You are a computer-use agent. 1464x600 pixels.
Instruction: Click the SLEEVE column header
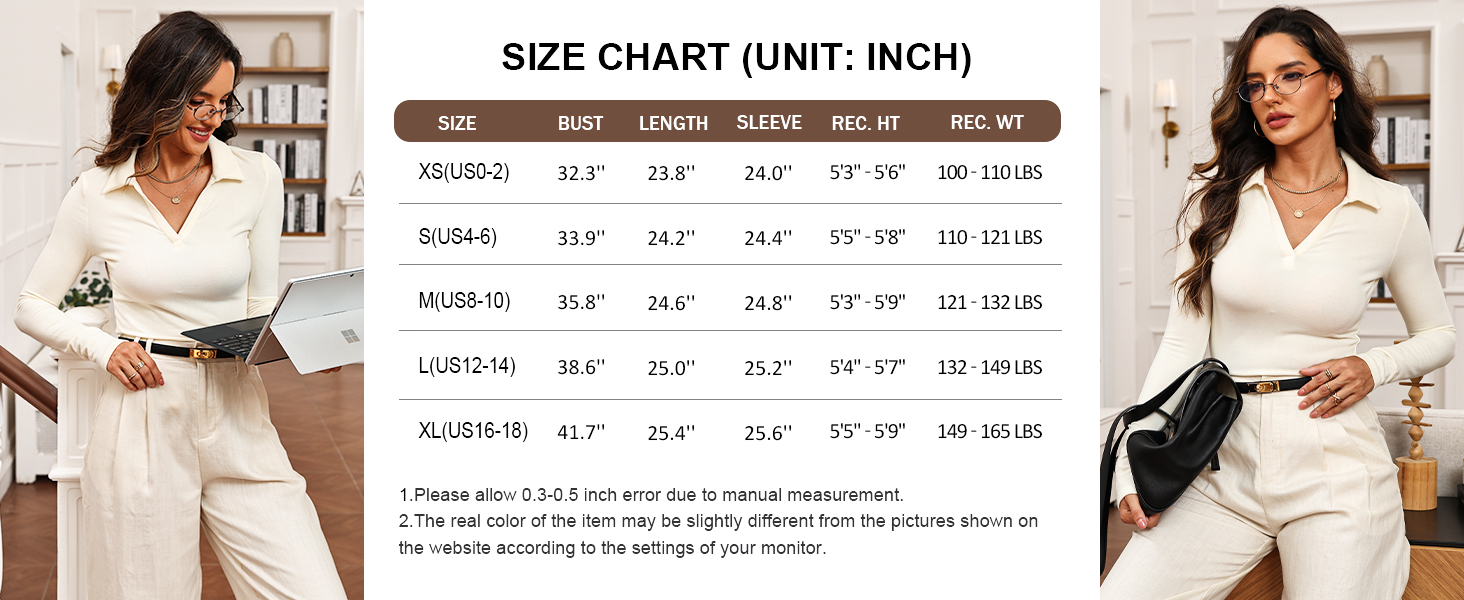(x=769, y=123)
